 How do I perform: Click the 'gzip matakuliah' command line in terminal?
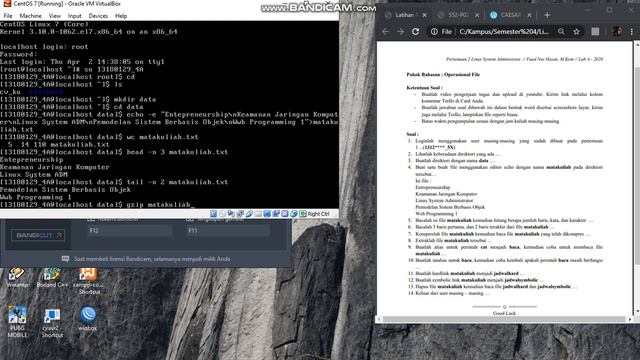pos(98,204)
